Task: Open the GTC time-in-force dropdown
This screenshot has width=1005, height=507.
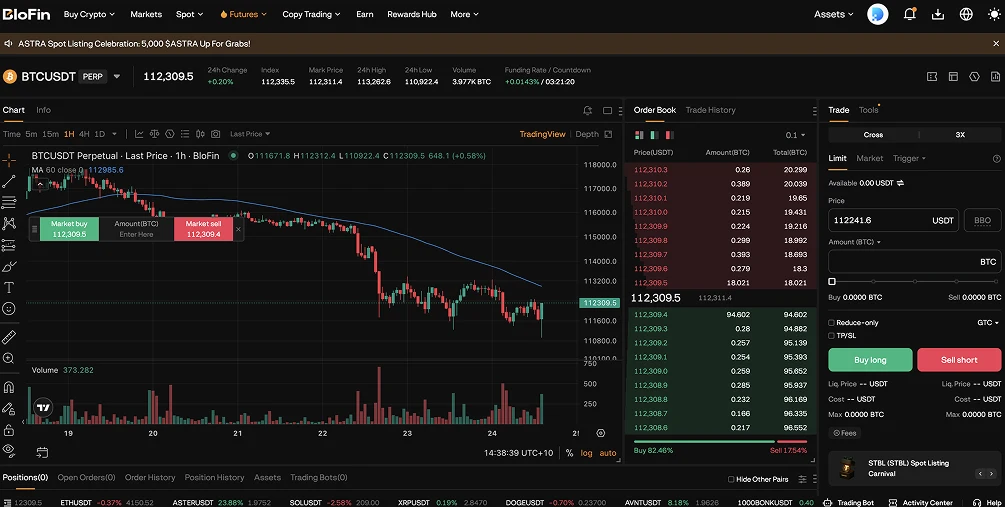Action: [x=988, y=322]
